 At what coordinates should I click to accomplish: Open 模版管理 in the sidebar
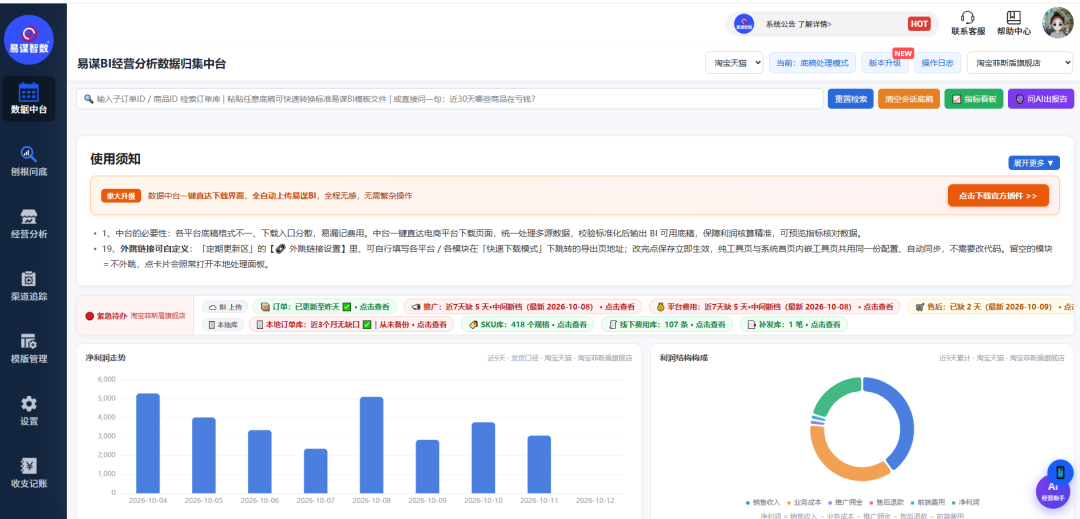29,349
